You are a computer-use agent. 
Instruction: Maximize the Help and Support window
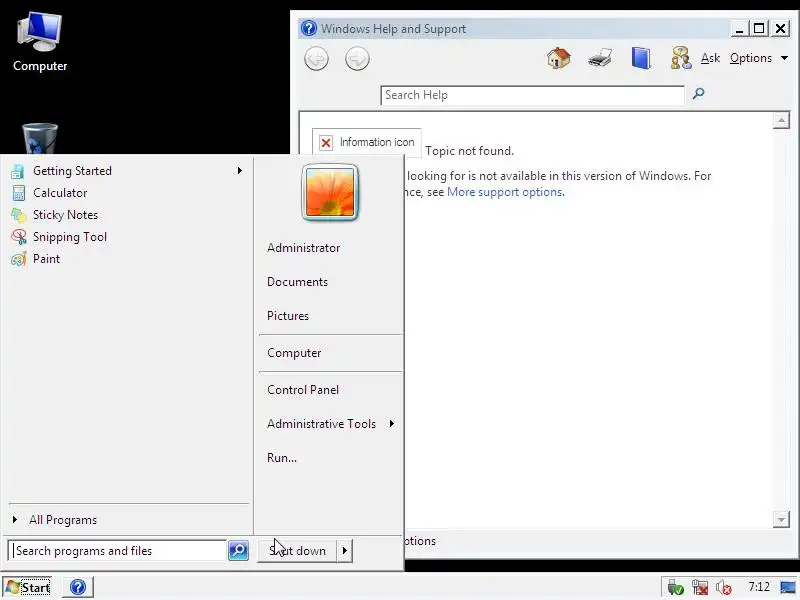tap(759, 29)
